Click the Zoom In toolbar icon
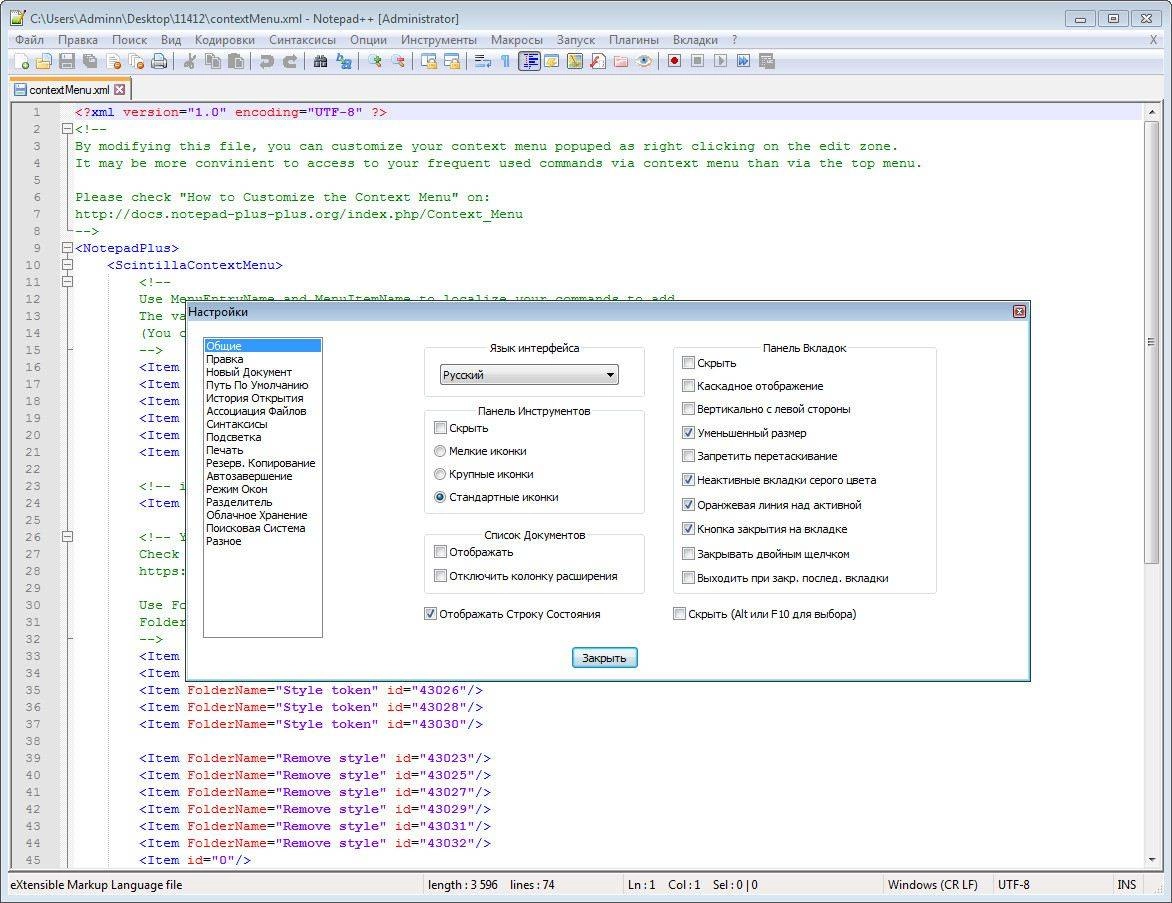 pyautogui.click(x=374, y=61)
